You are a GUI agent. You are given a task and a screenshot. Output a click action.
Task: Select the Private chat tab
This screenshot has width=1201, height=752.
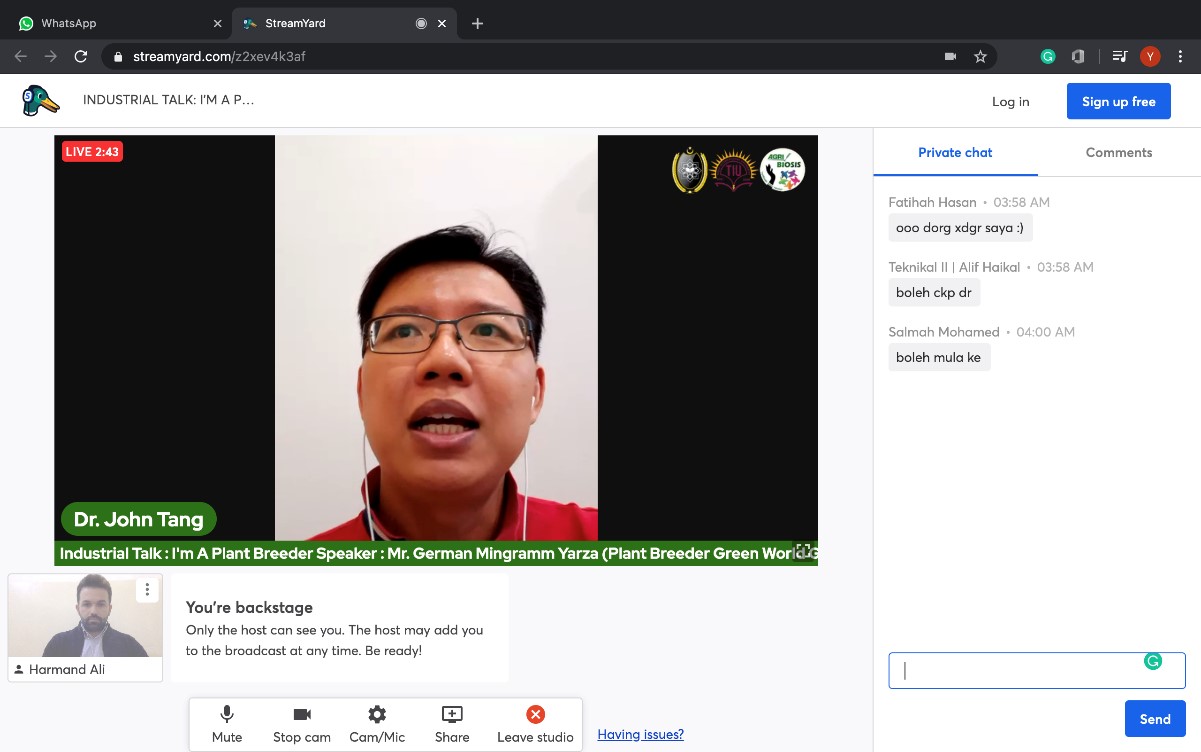[955, 153]
